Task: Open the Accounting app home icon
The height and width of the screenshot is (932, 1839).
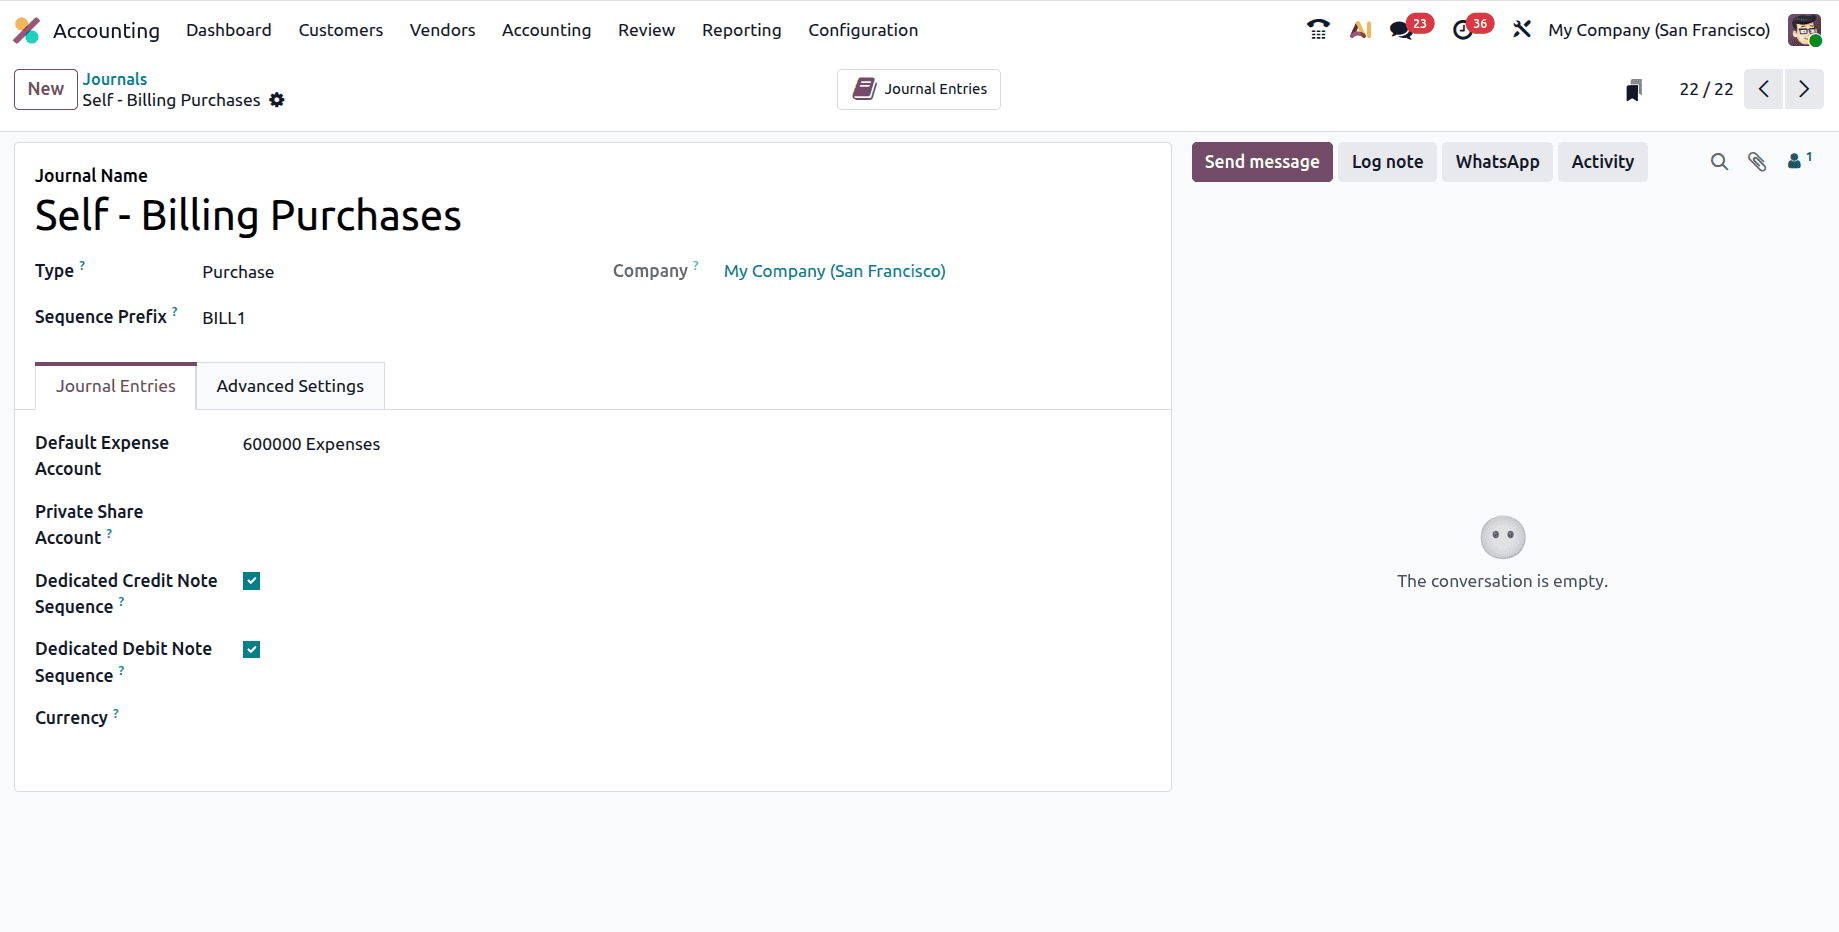Action: click(27, 30)
